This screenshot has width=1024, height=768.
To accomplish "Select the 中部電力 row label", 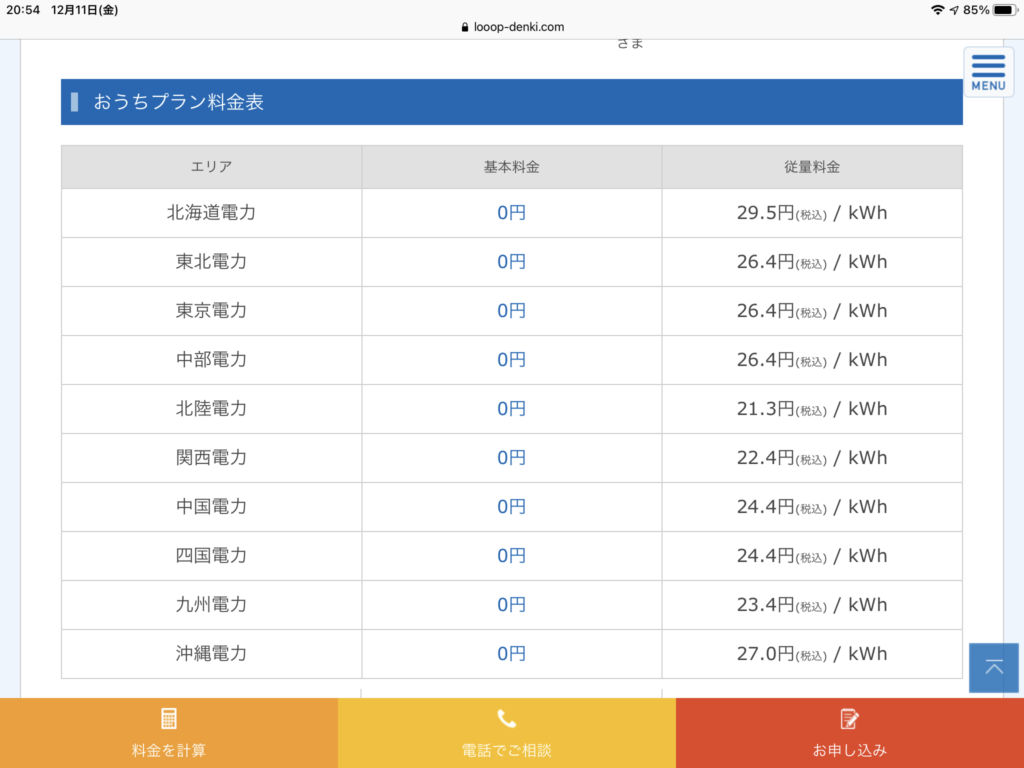I will (211, 360).
